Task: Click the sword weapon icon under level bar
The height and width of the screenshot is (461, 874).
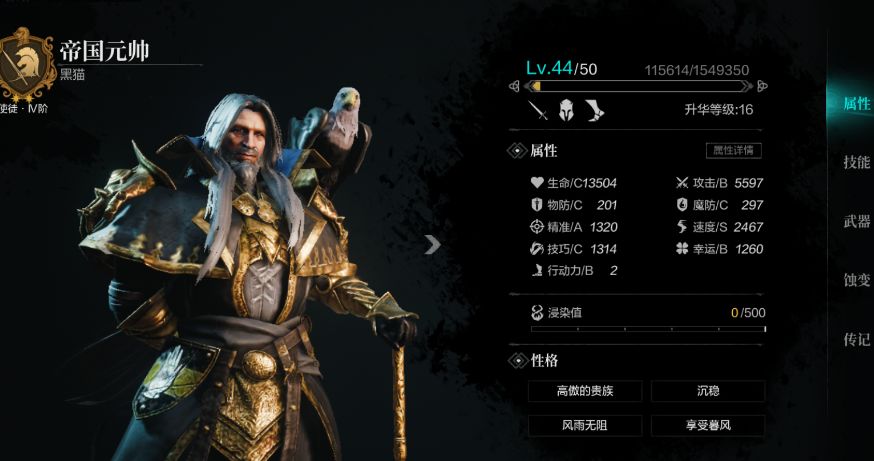Action: pos(538,110)
